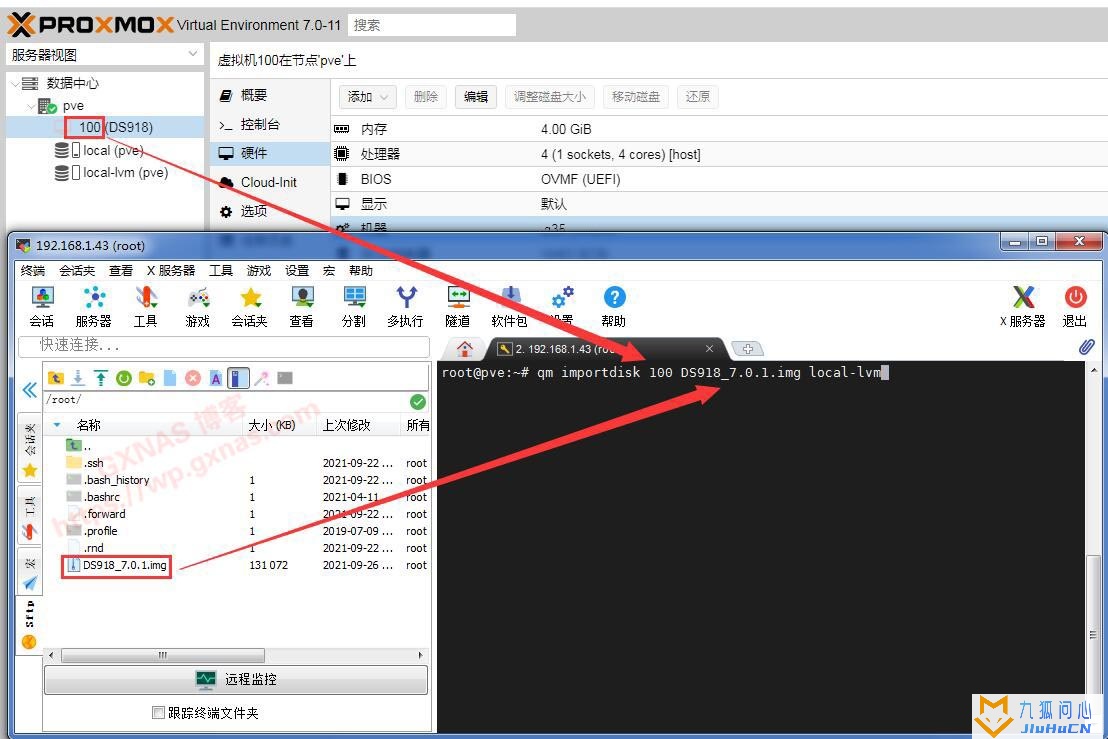This screenshot has height=739, width=1108.
Task: Refresh the SFTP folder with green icon
Action: pos(124,378)
